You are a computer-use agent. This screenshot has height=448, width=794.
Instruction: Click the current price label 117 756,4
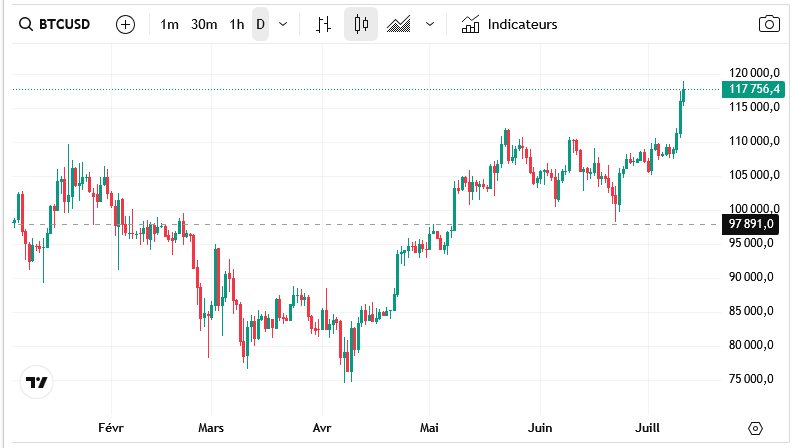754,90
